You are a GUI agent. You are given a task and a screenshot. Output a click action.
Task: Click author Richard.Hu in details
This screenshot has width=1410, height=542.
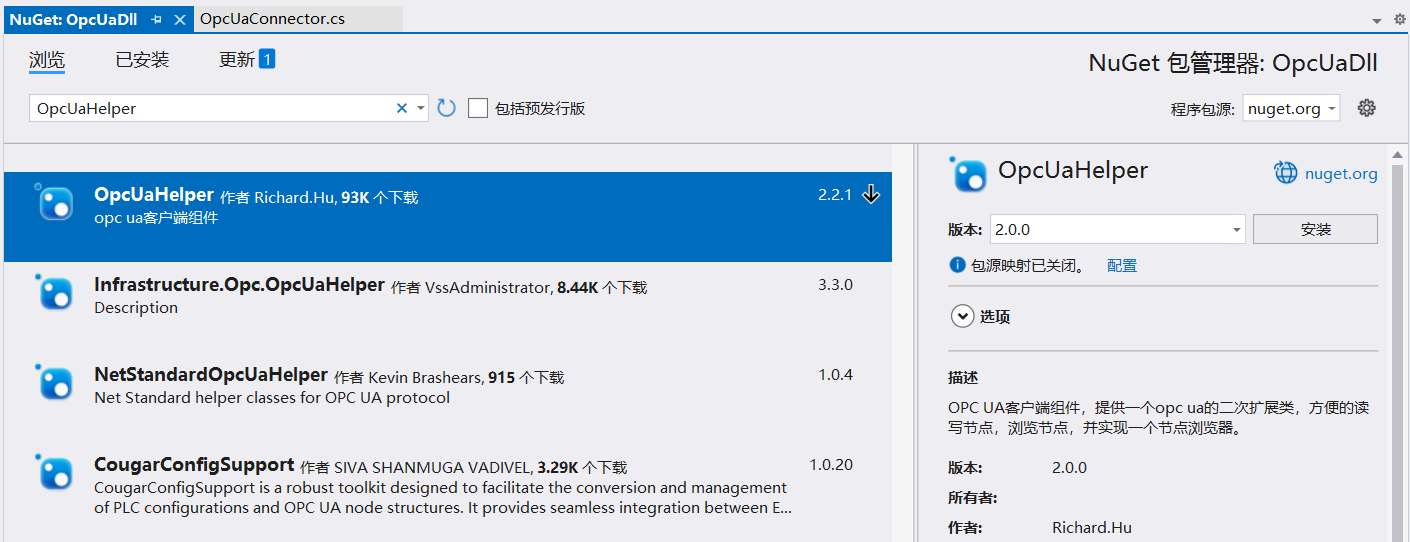click(x=1092, y=527)
